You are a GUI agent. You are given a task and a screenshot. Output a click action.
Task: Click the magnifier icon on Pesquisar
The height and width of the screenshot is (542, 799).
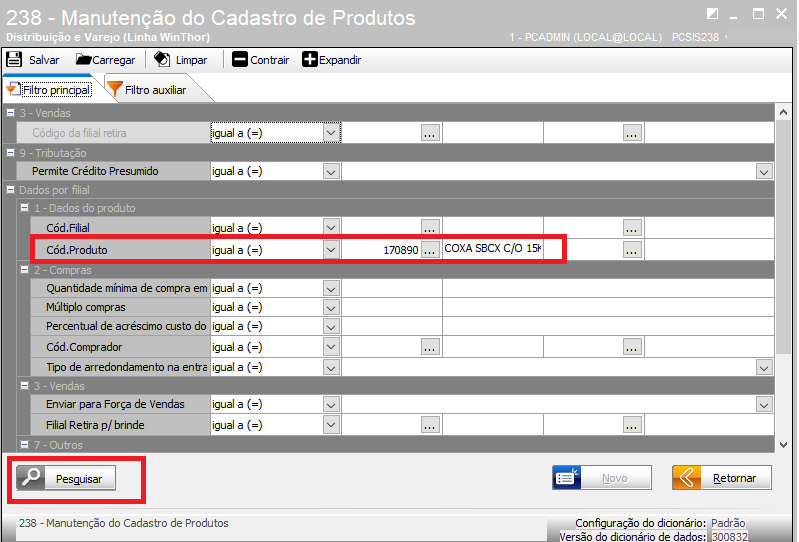31,478
